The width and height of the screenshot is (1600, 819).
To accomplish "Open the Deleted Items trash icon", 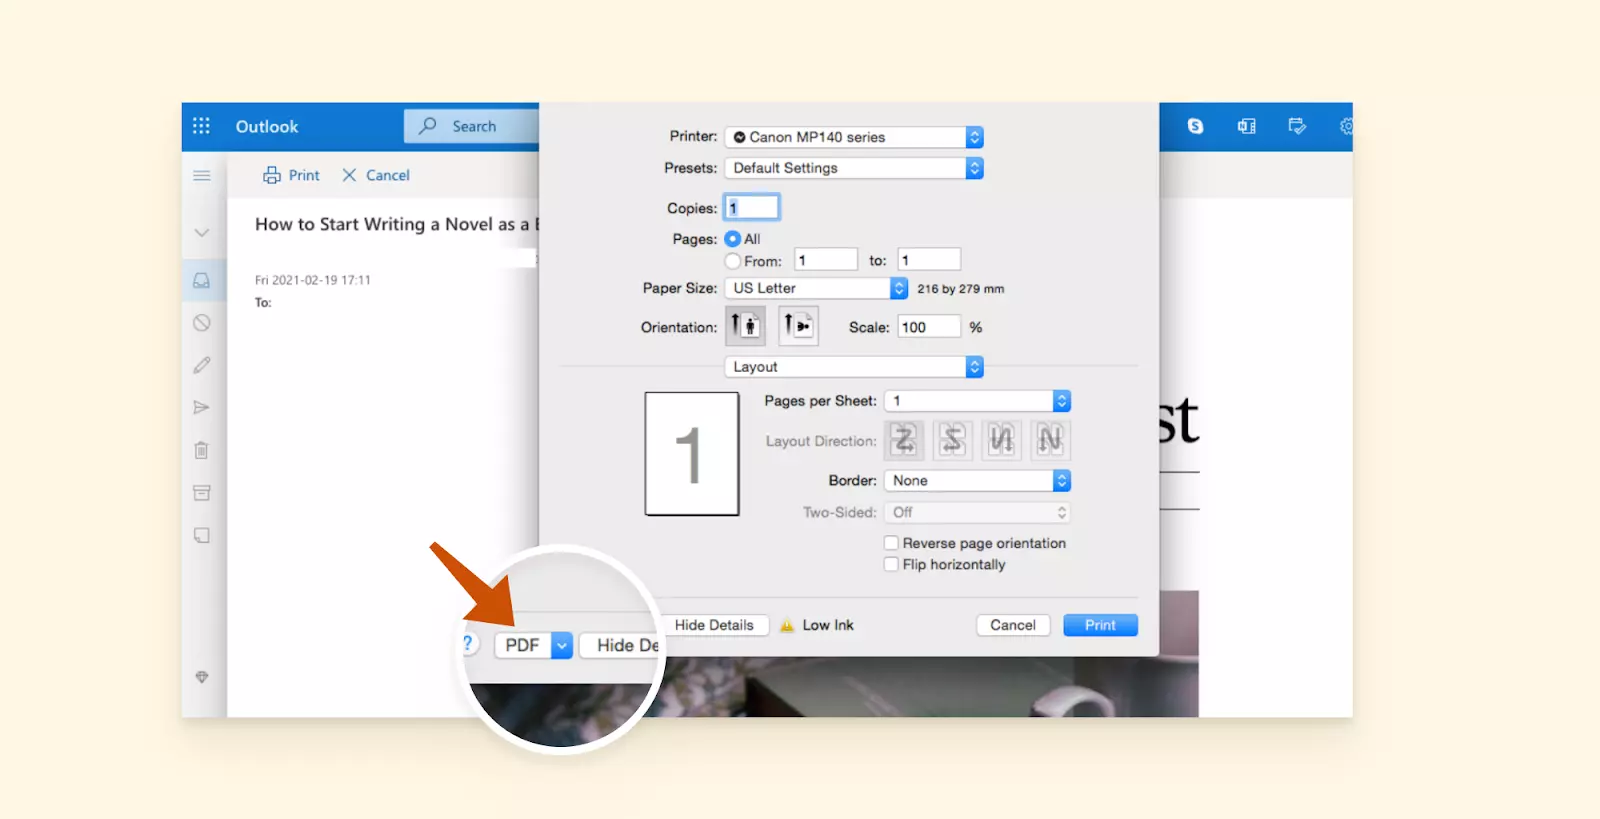I will (x=202, y=450).
